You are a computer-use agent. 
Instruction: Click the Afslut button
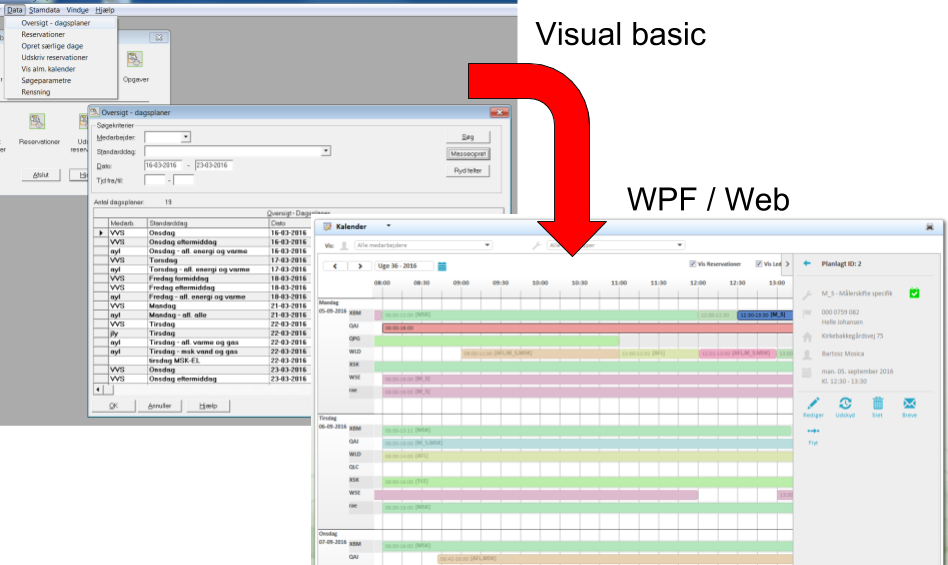click(41, 175)
